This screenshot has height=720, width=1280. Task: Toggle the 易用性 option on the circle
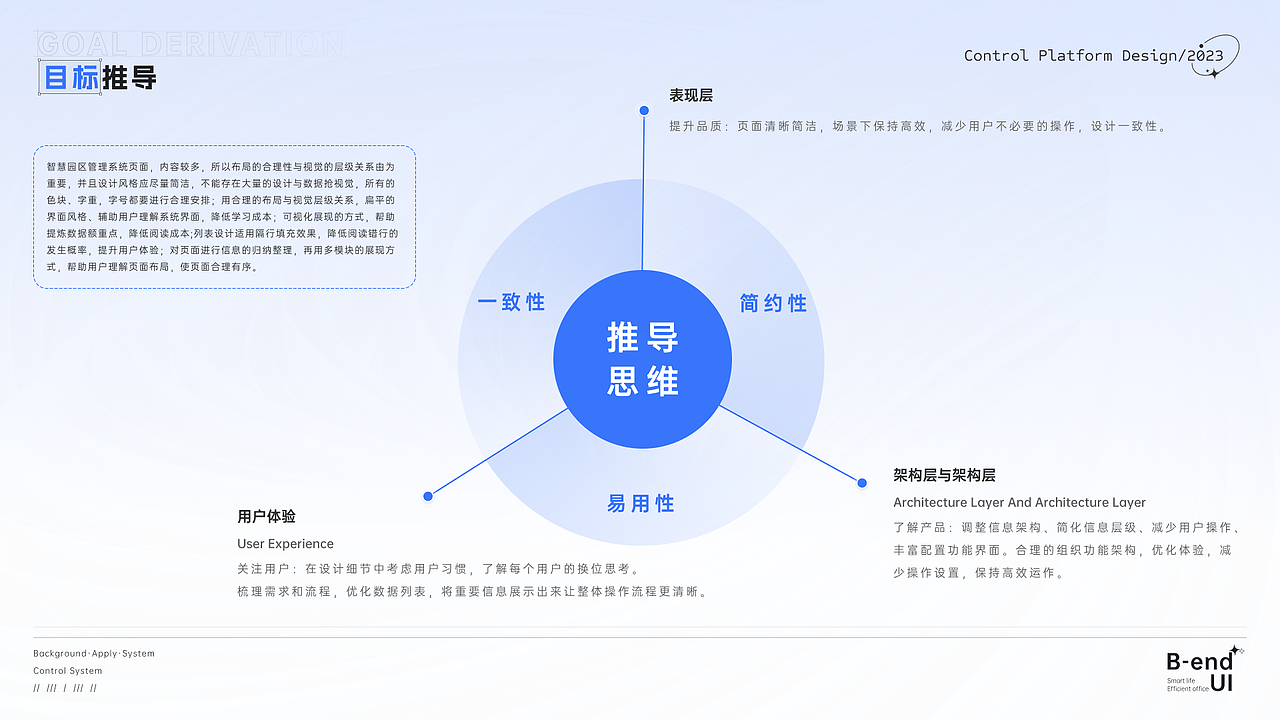coord(642,504)
